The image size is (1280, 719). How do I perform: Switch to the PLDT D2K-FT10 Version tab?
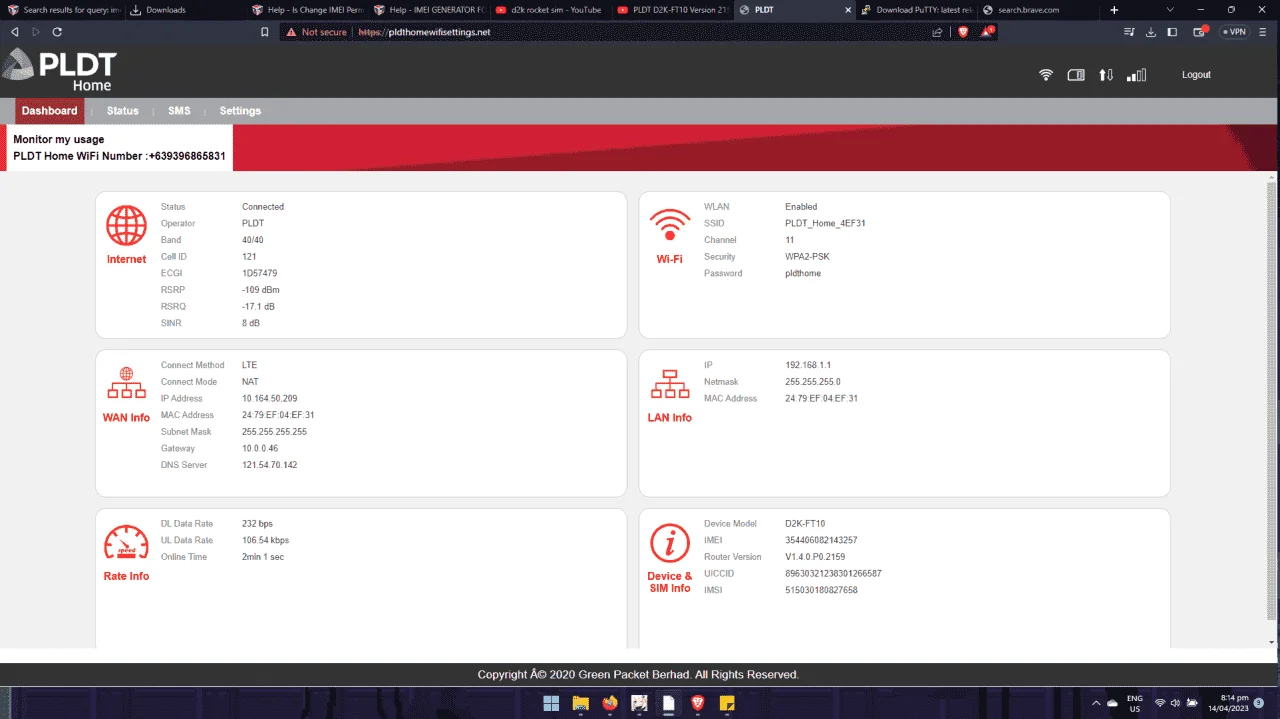(x=673, y=10)
